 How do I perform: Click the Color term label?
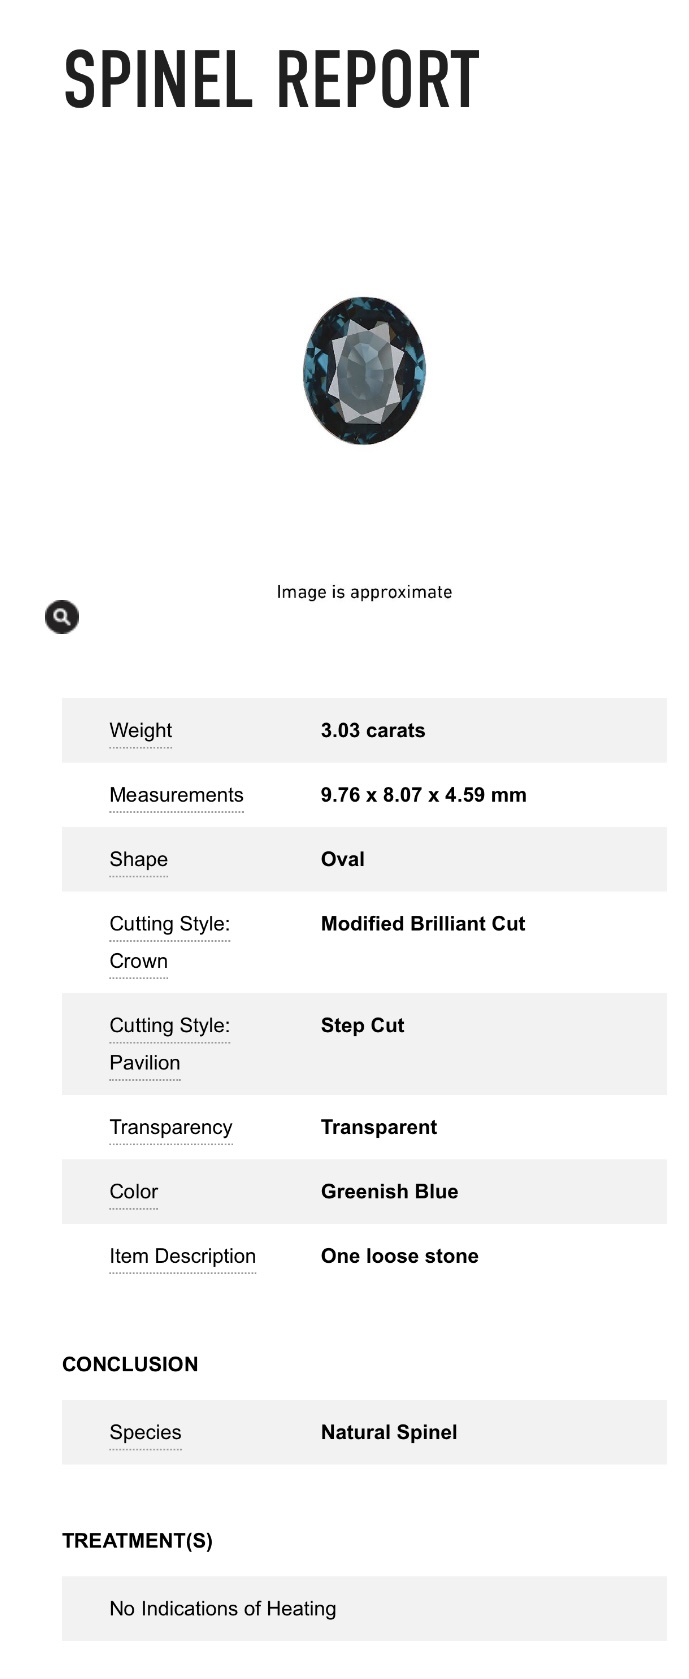134,1192
